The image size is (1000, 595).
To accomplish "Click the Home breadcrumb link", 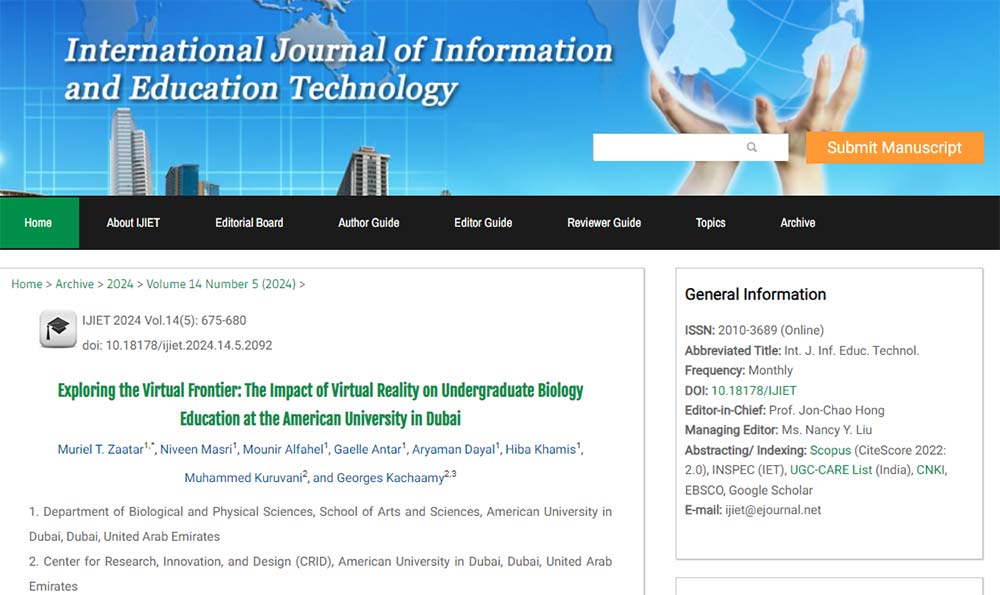I will click(x=27, y=284).
